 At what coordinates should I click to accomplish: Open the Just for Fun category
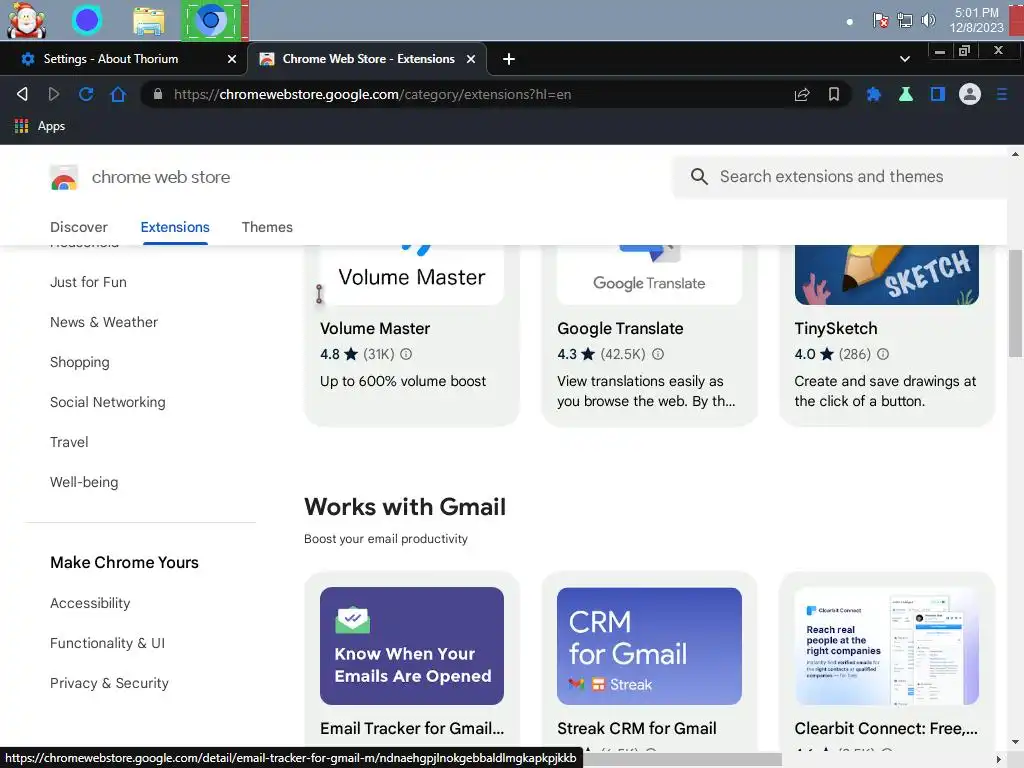88,282
